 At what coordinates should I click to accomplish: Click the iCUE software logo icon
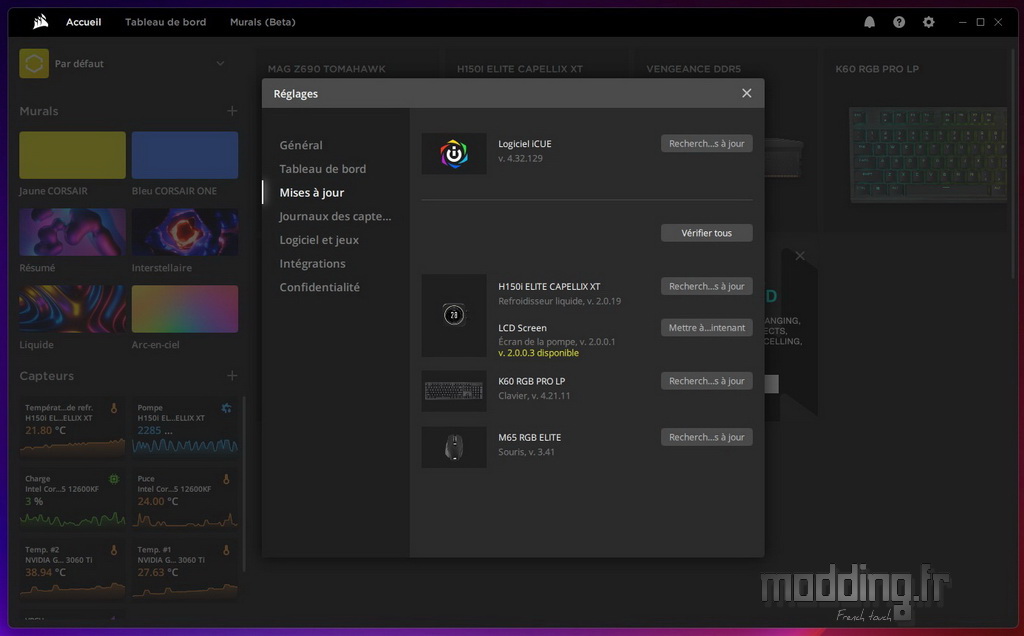tap(454, 154)
